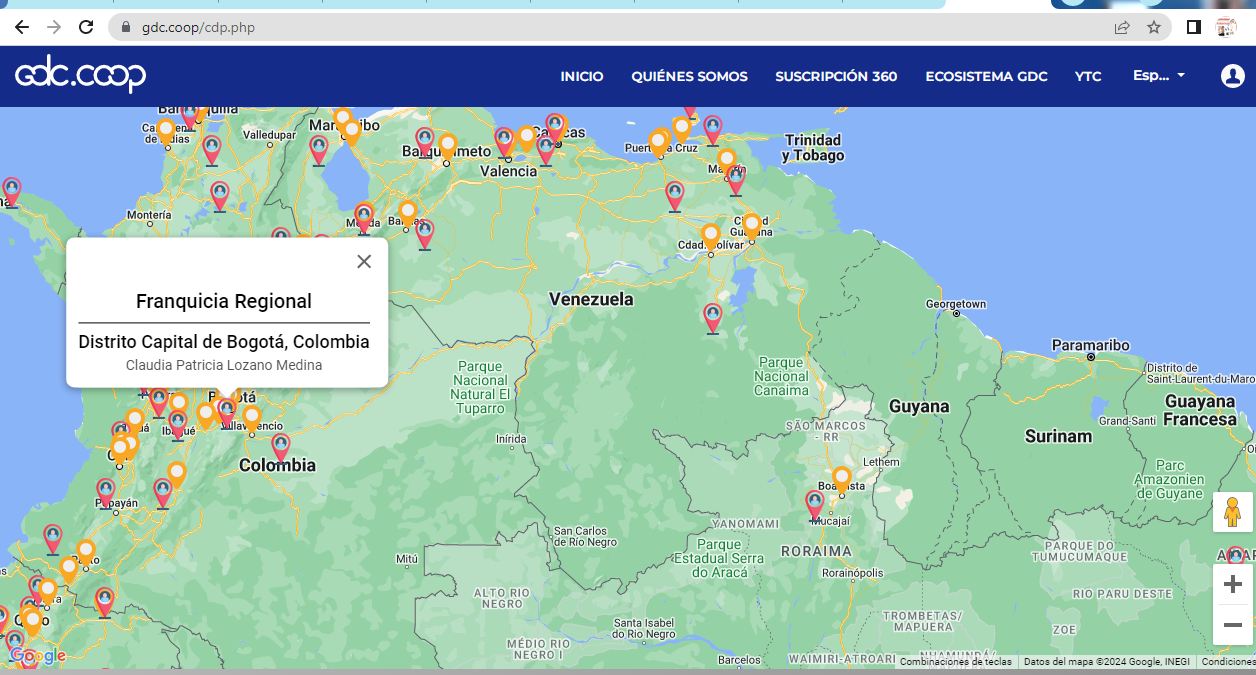Select the red marker near Montería
The width and height of the screenshot is (1256, 675).
220,195
